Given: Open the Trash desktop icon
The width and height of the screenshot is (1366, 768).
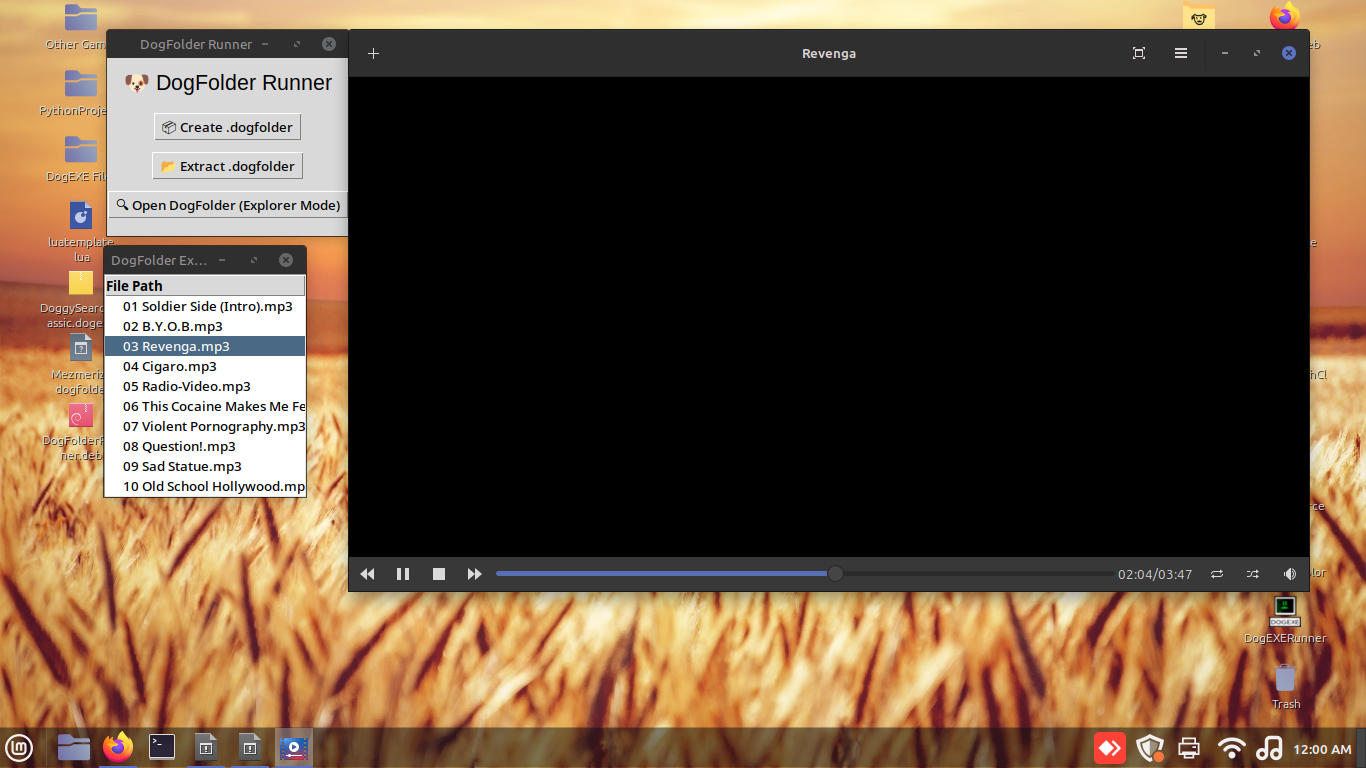Looking at the screenshot, I should click(x=1285, y=686).
